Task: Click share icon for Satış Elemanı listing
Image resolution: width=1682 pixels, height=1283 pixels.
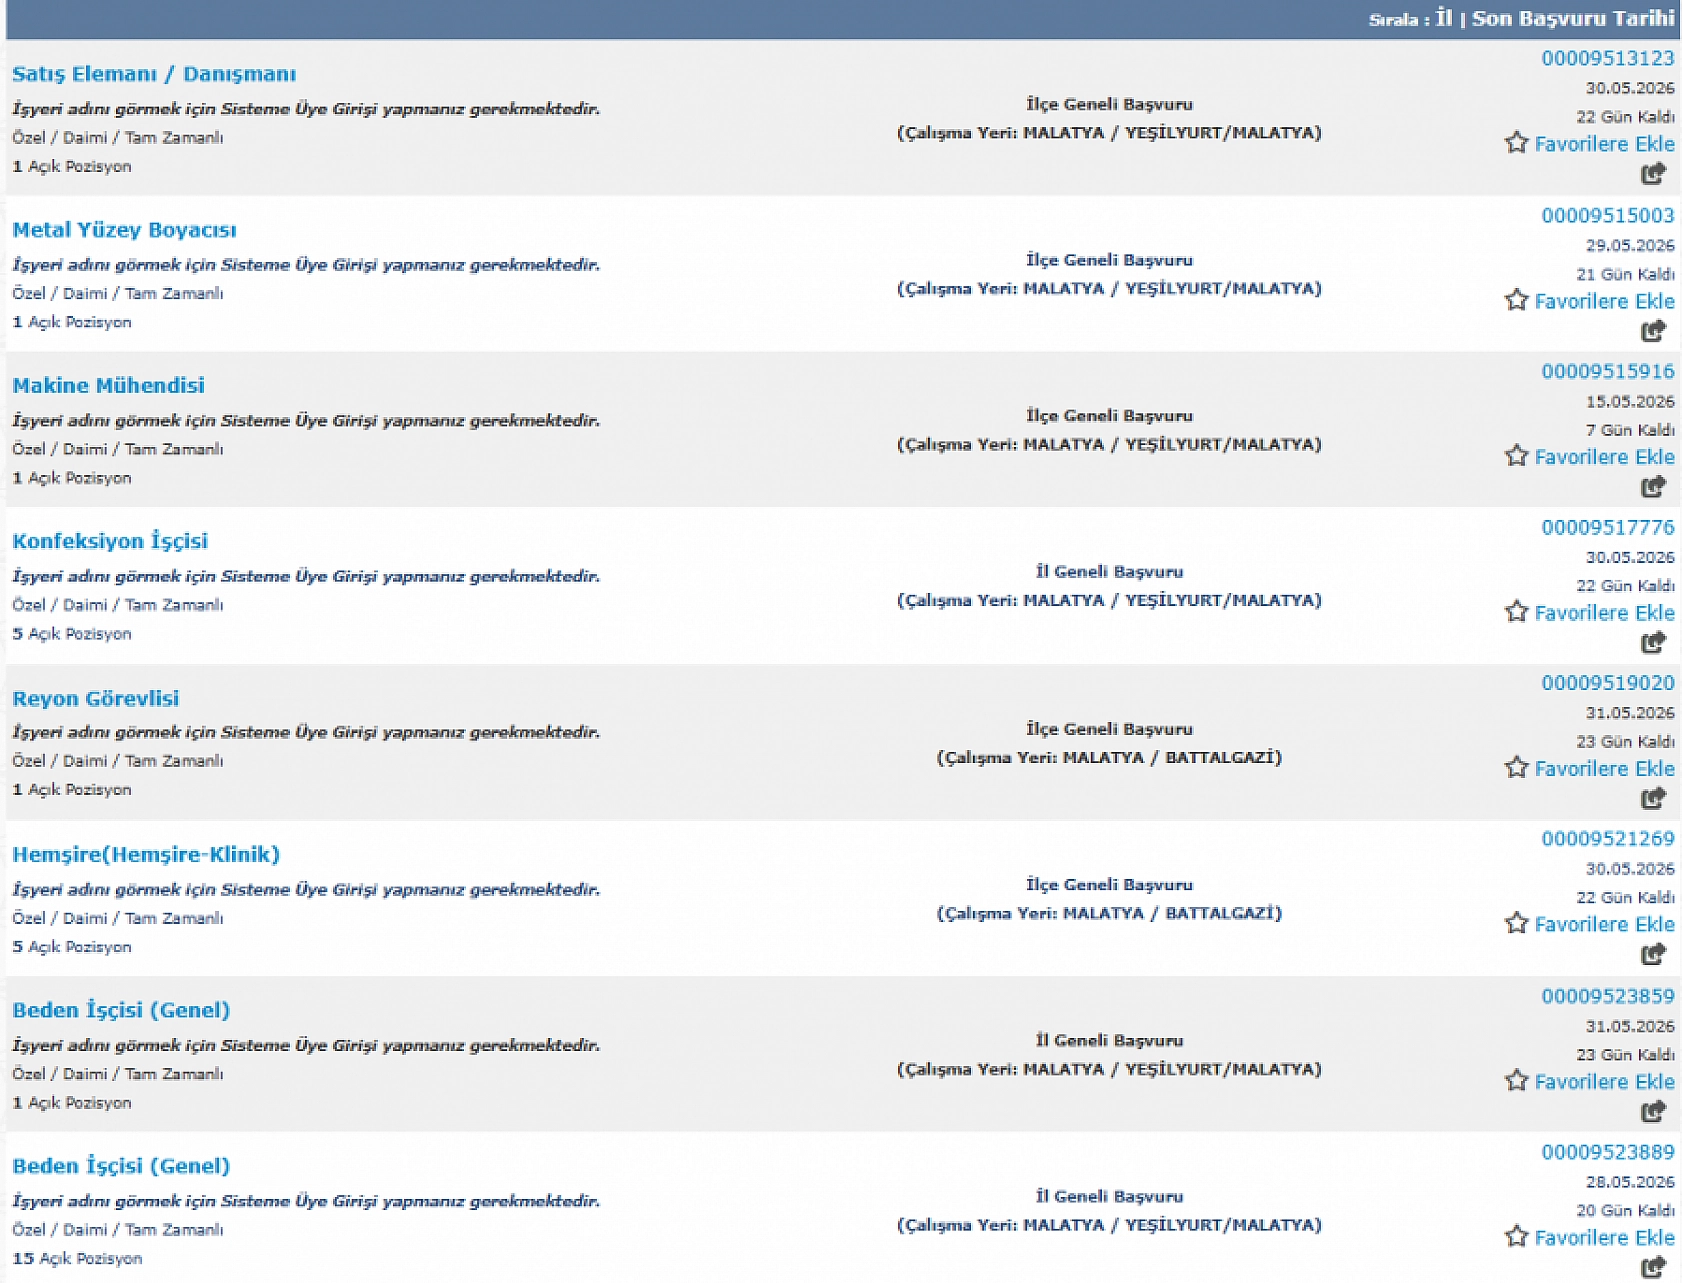Action: [x=1653, y=174]
